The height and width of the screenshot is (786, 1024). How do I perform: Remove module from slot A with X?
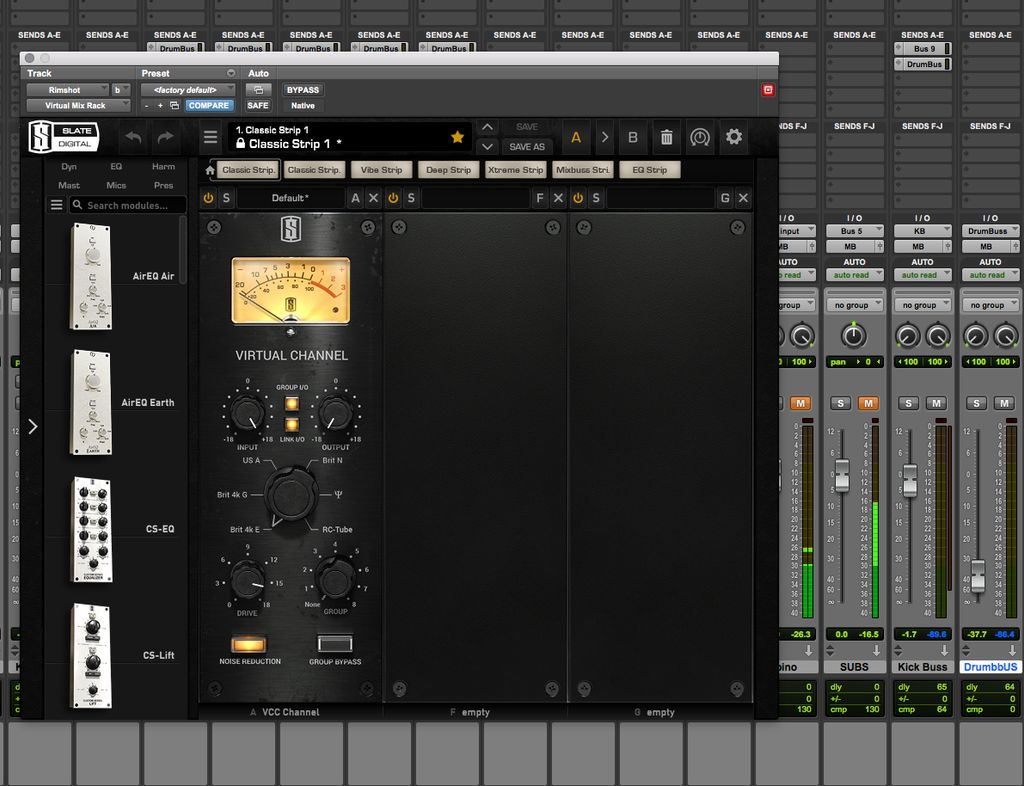(373, 198)
